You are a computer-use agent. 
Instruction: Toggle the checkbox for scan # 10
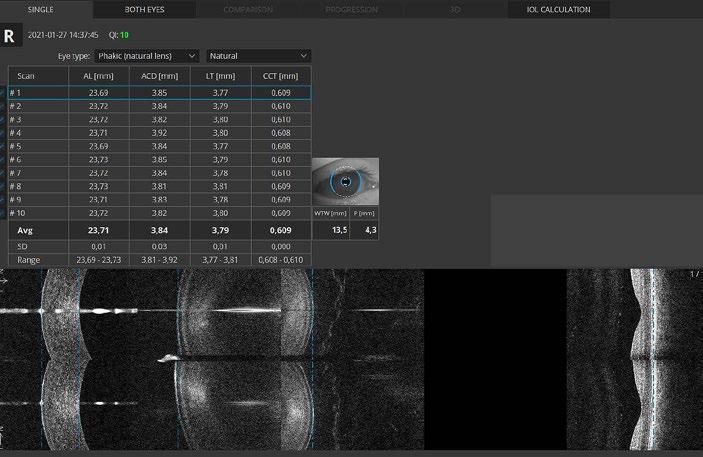click(x=3, y=213)
